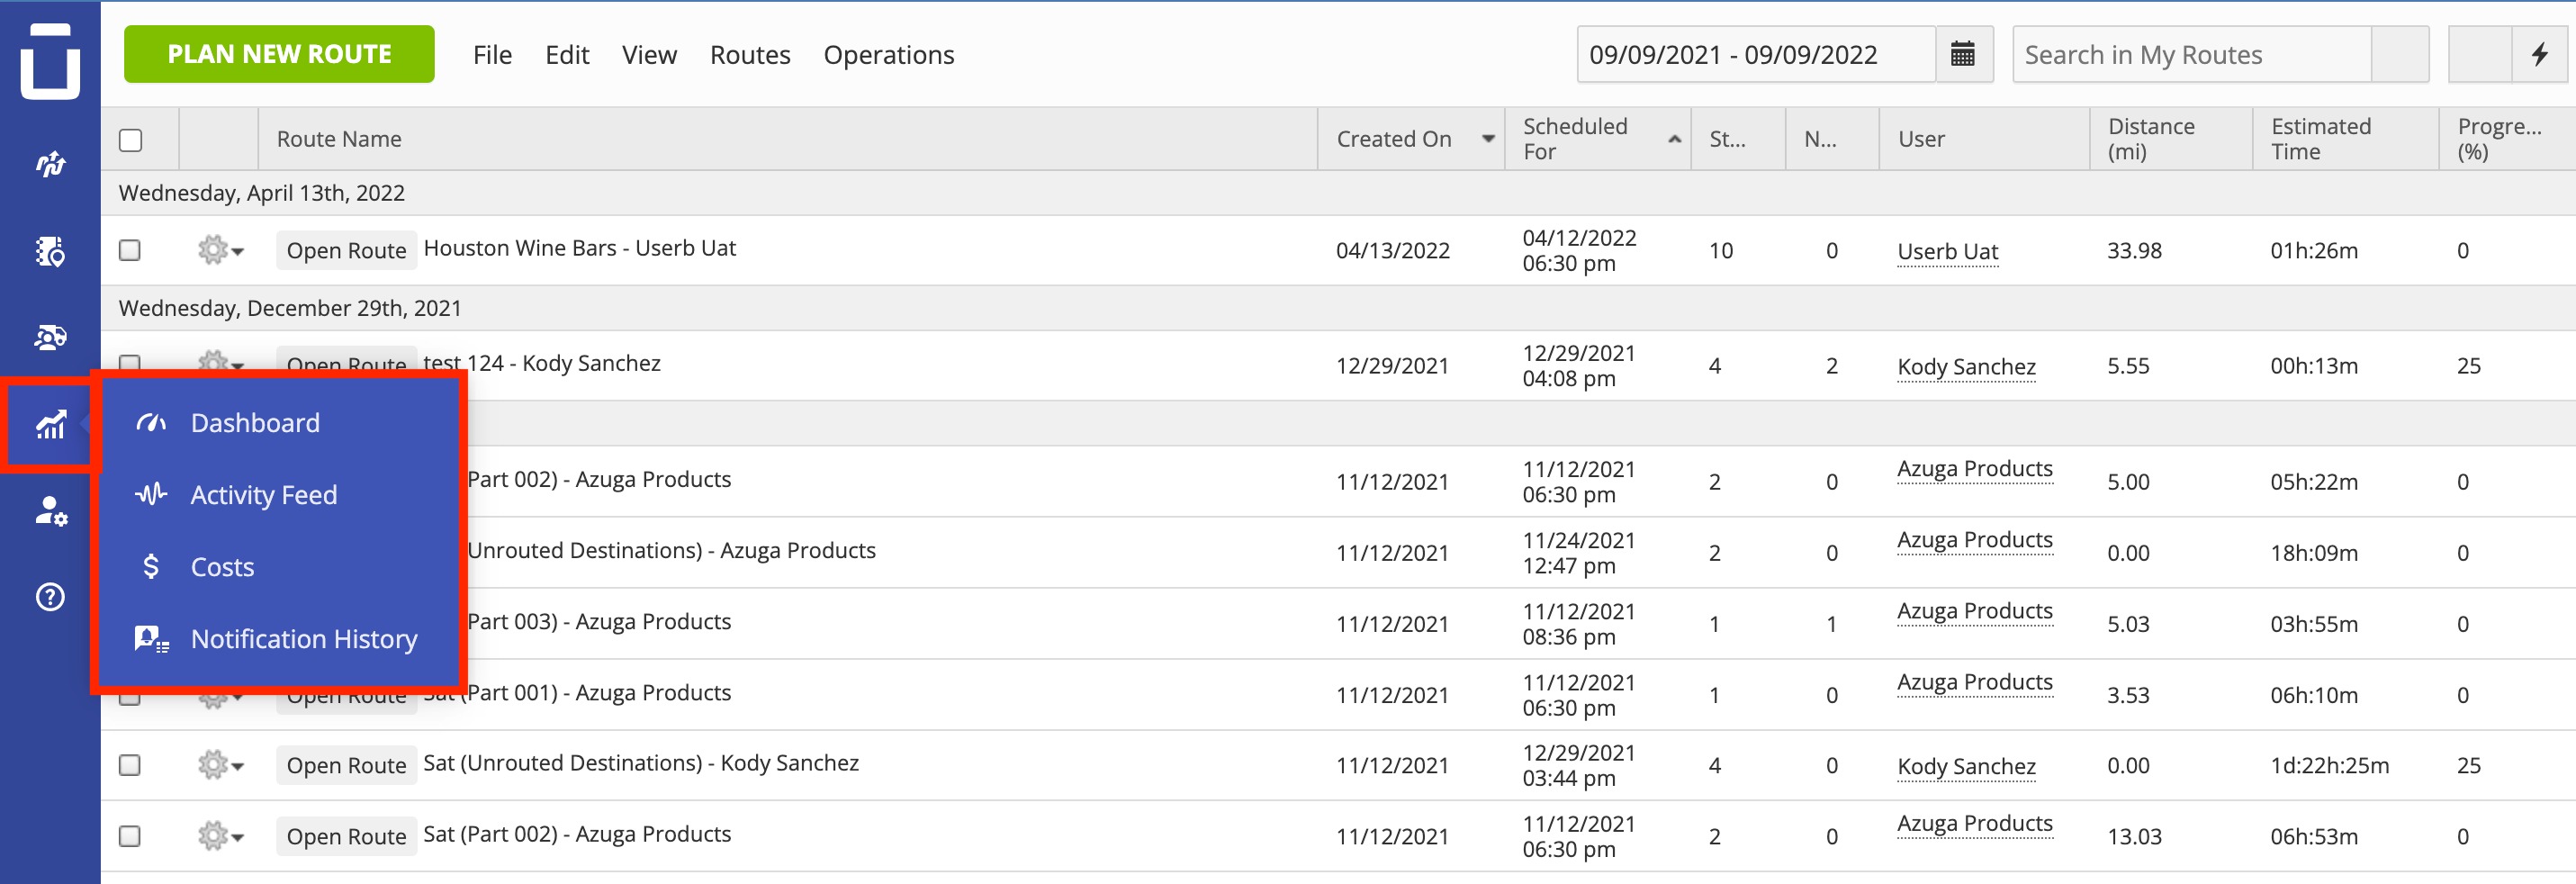The width and height of the screenshot is (2576, 884).
Task: Open the Routes menu
Action: 750,55
